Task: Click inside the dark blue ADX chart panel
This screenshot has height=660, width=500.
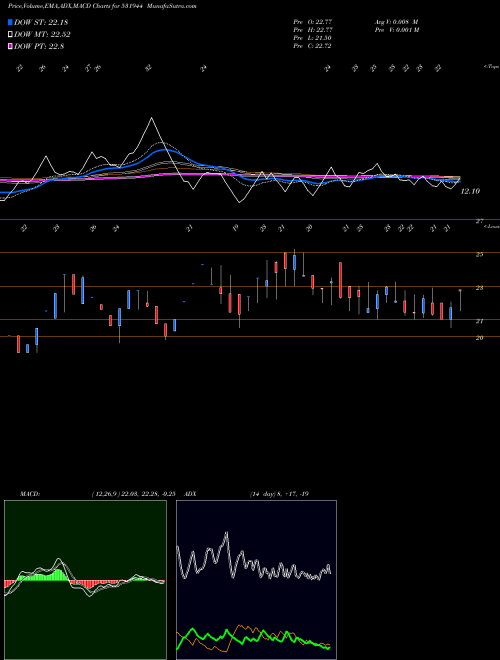Action: (256, 580)
